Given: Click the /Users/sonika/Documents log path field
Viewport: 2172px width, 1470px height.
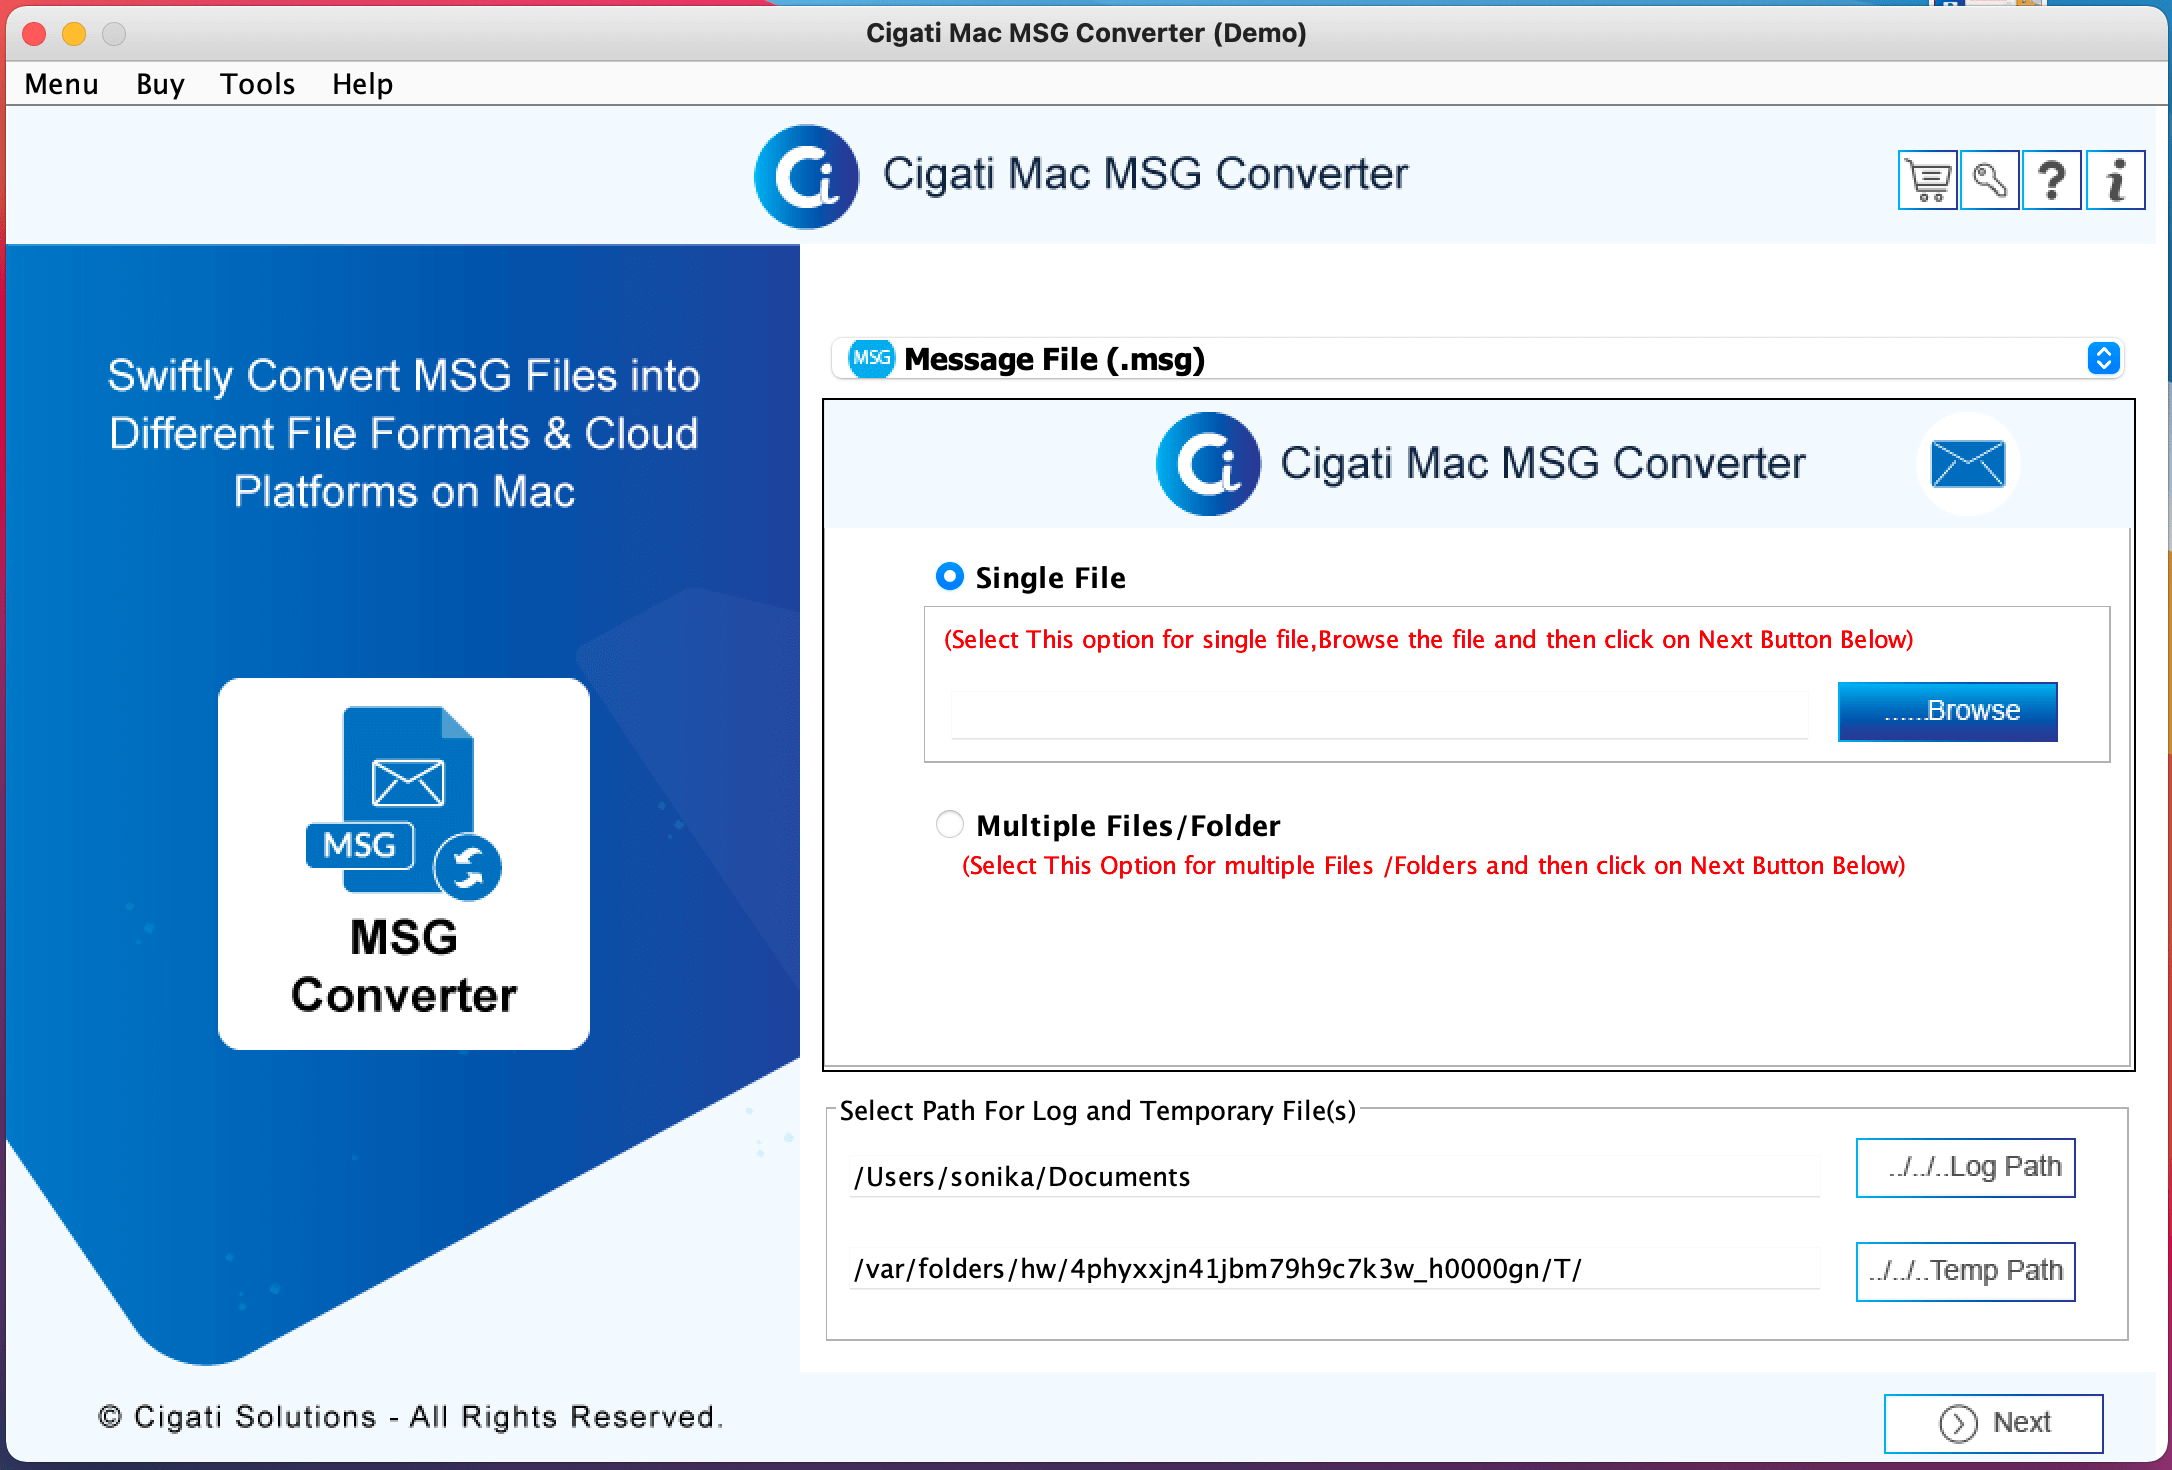Looking at the screenshot, I should point(1334,1176).
